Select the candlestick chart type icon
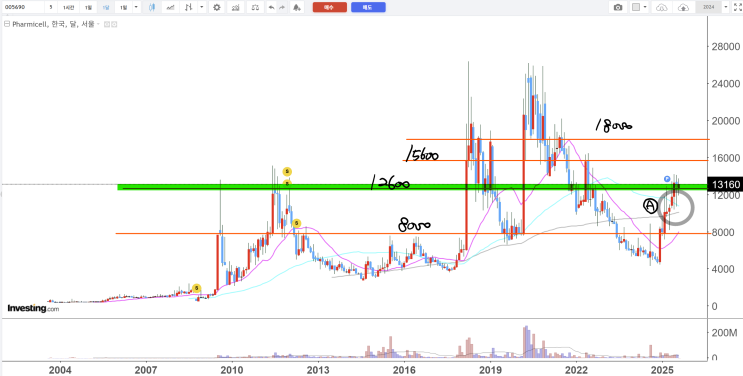Screen dimensions: 743x376 (152, 7)
